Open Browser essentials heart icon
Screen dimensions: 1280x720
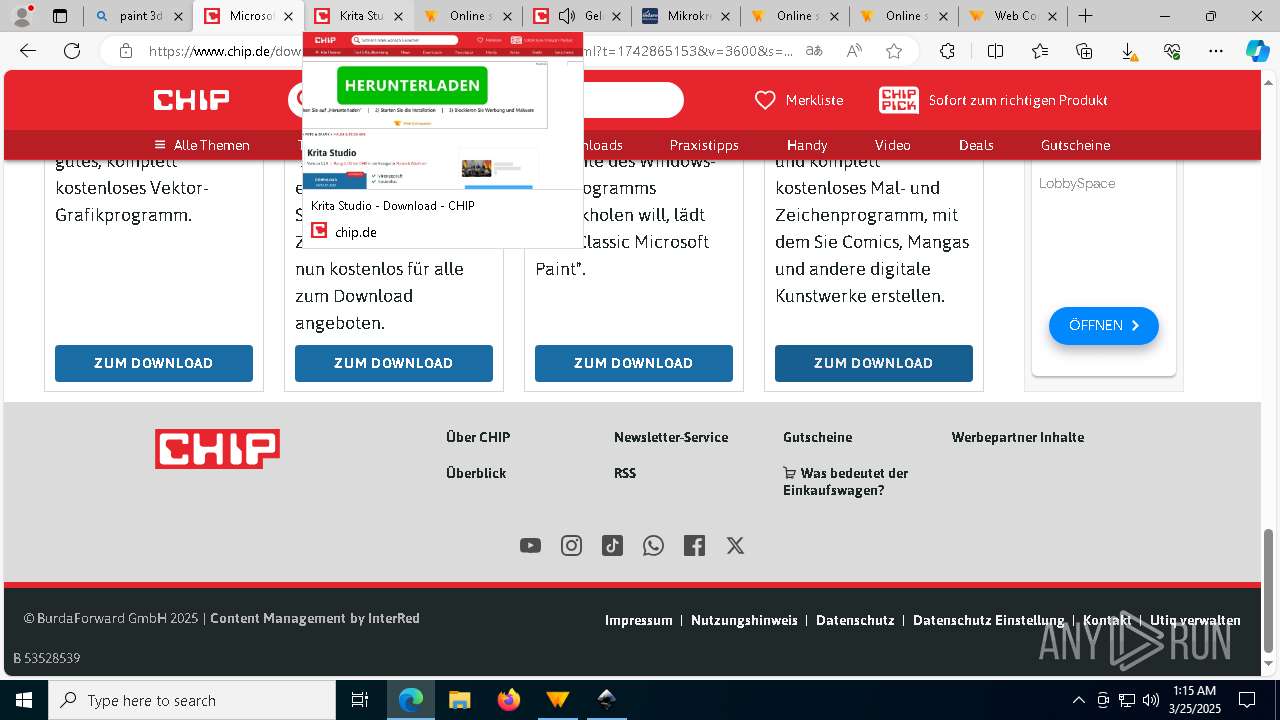pyautogui.click(x=1172, y=51)
